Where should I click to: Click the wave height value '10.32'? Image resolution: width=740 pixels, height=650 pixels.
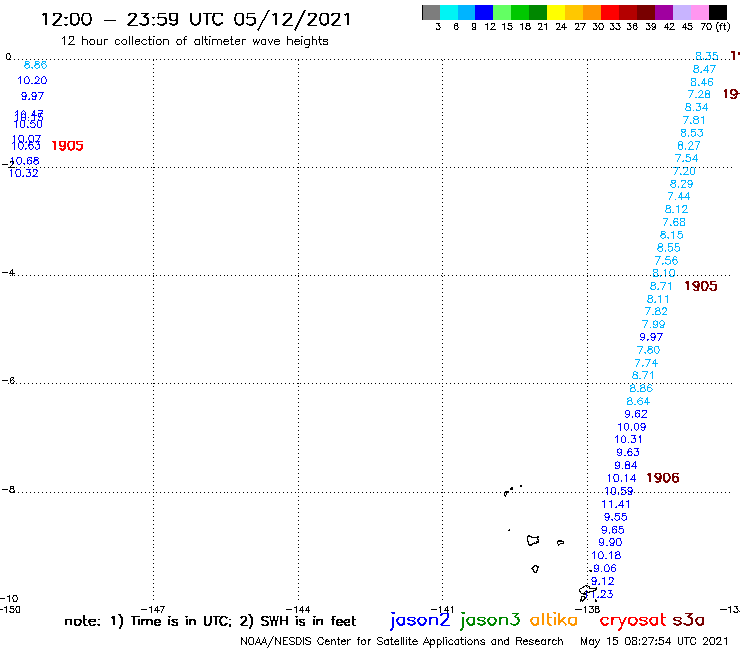[x=23, y=173]
